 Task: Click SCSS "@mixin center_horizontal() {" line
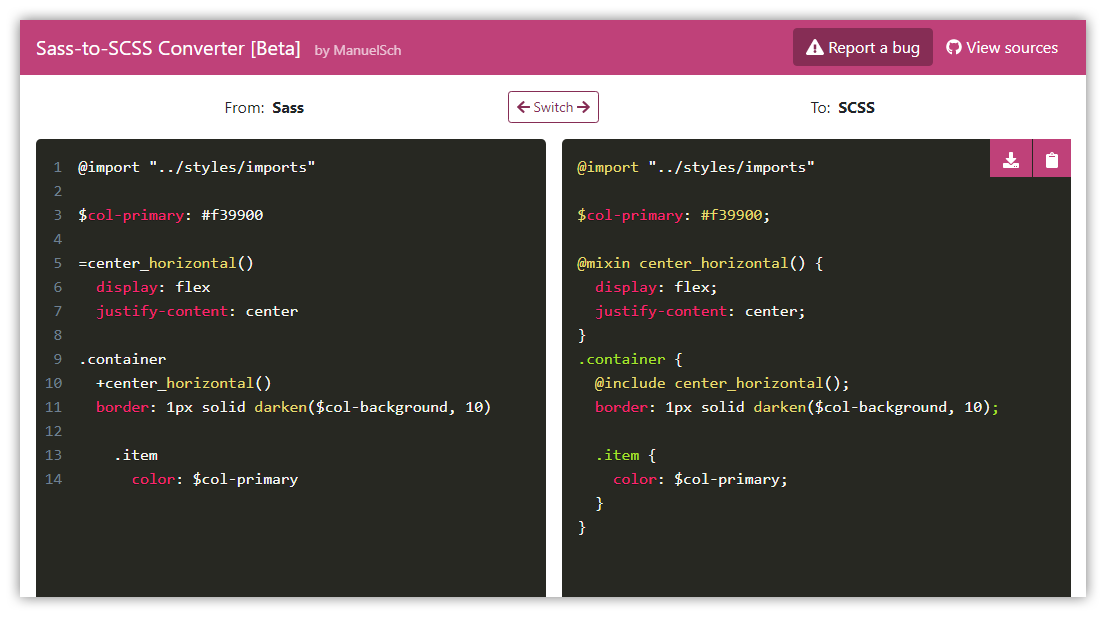coord(700,263)
